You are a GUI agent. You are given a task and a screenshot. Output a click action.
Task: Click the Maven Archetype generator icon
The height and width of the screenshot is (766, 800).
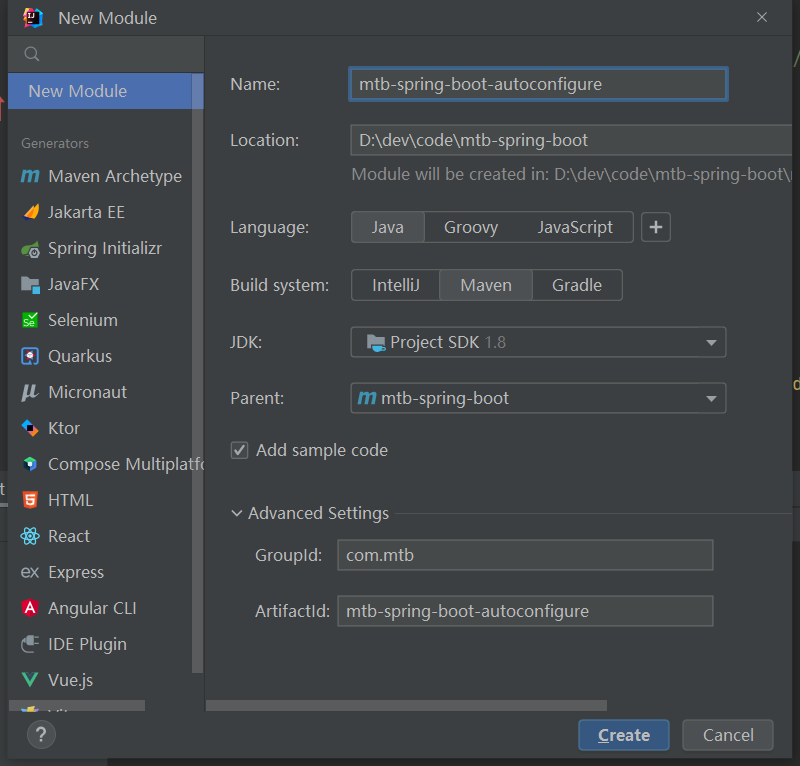[30, 176]
